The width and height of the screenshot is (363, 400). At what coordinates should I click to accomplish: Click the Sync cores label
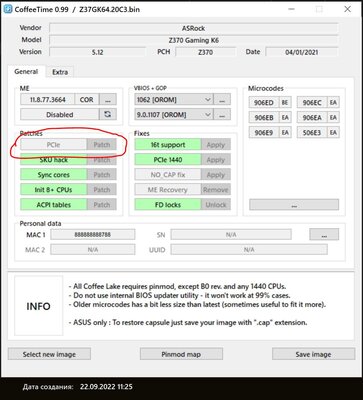(x=53, y=175)
